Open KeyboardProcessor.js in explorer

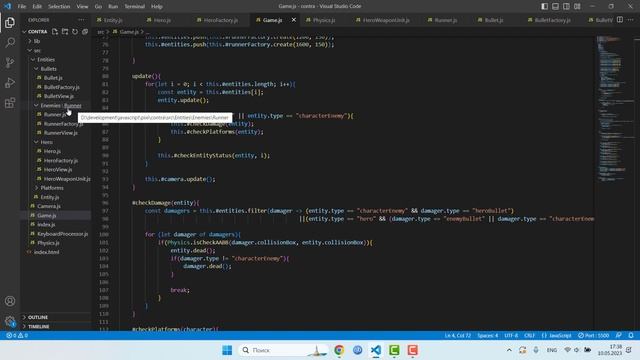point(62,234)
